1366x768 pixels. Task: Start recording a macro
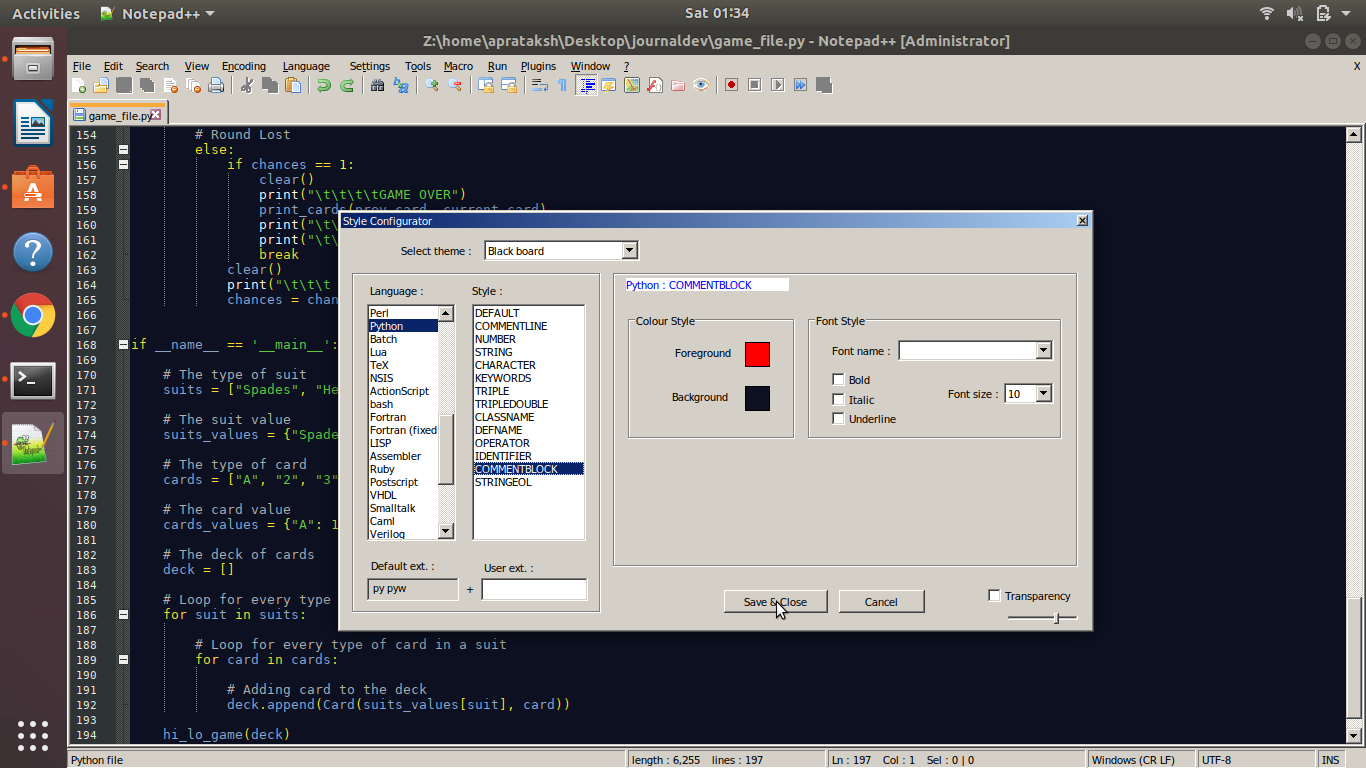coord(731,85)
